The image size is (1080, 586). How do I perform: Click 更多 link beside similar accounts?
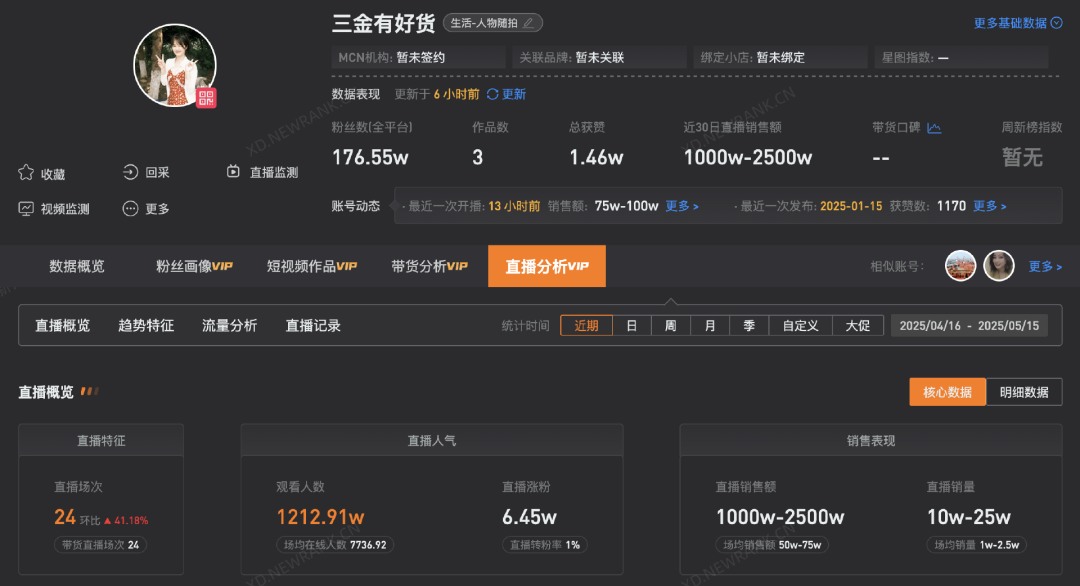[x=1045, y=266]
